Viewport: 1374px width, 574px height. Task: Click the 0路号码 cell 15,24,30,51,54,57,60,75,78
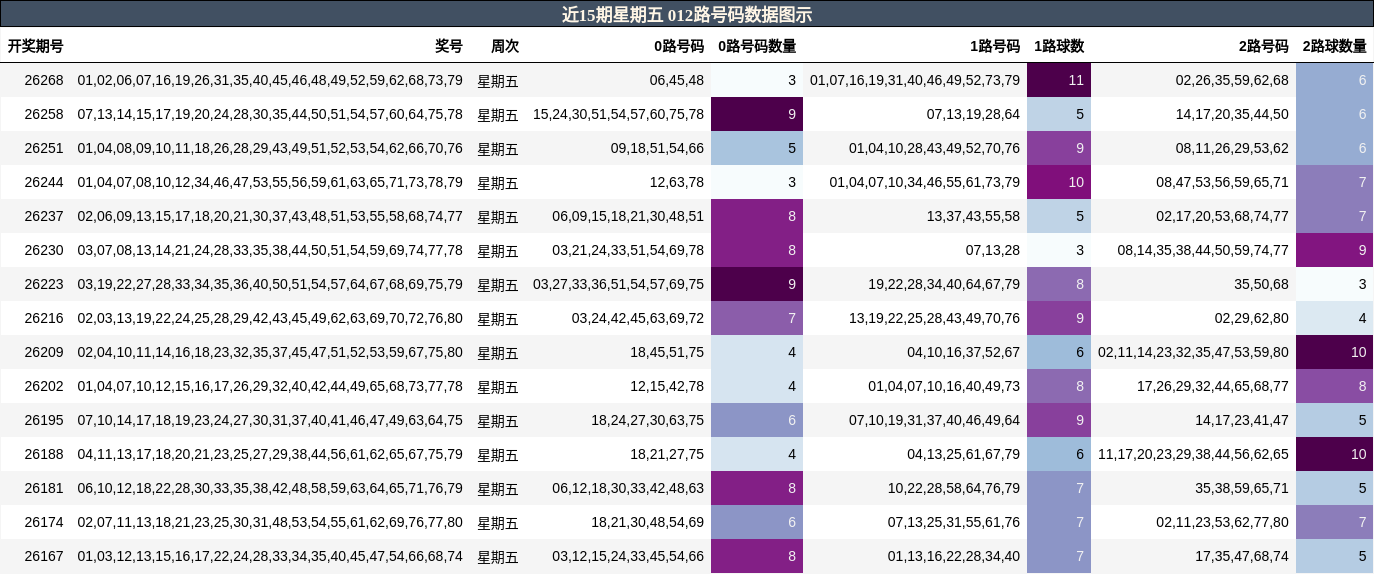click(618, 114)
